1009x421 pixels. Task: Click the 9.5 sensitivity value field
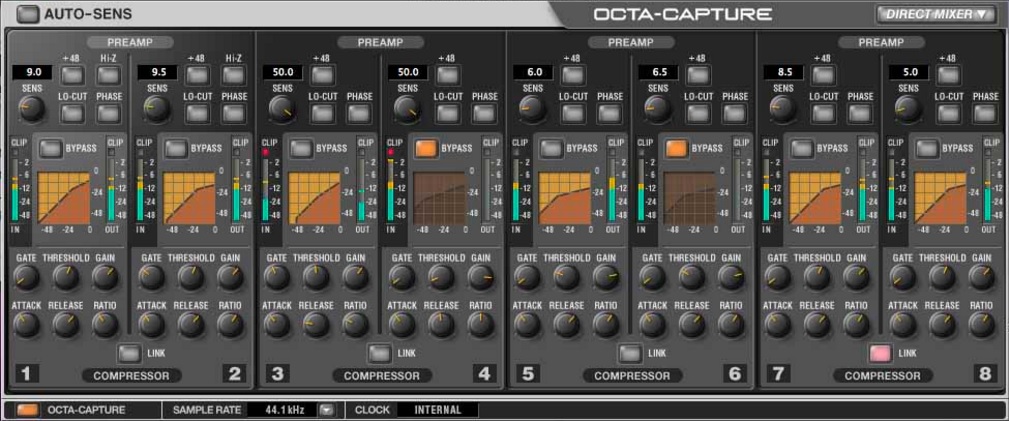[157, 72]
